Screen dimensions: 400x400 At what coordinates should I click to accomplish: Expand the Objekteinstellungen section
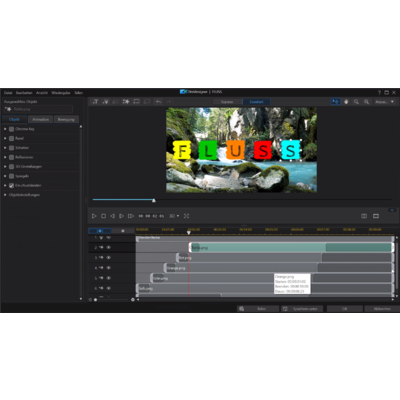[24, 195]
